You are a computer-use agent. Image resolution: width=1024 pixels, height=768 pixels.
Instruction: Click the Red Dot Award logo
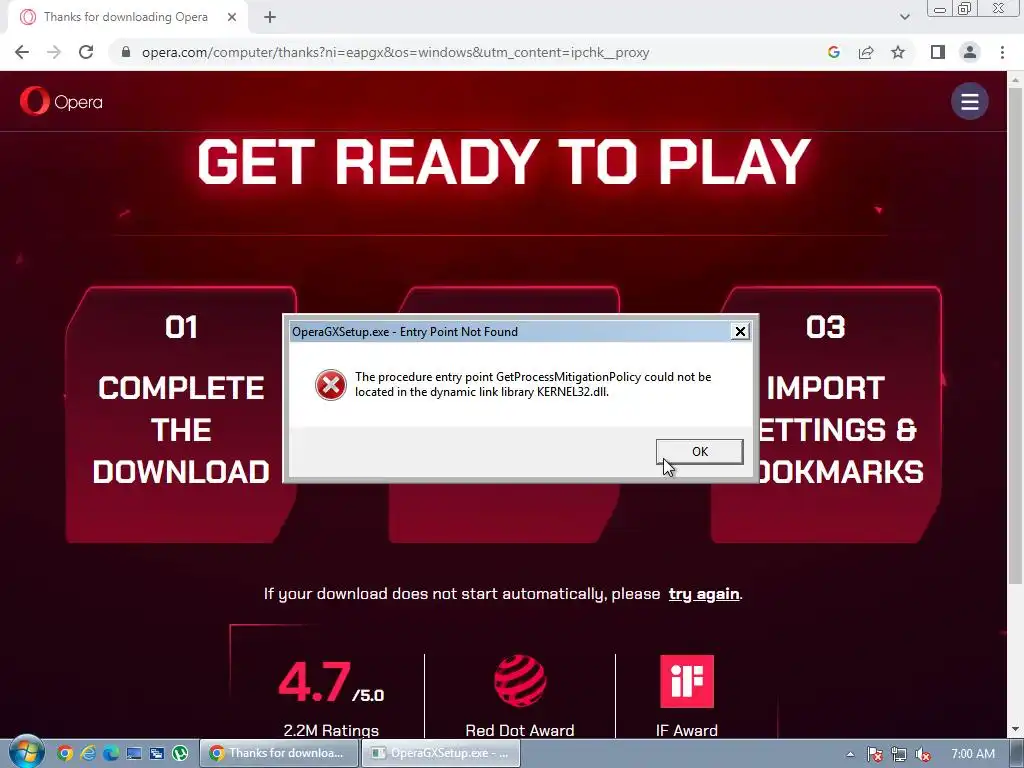click(x=520, y=681)
